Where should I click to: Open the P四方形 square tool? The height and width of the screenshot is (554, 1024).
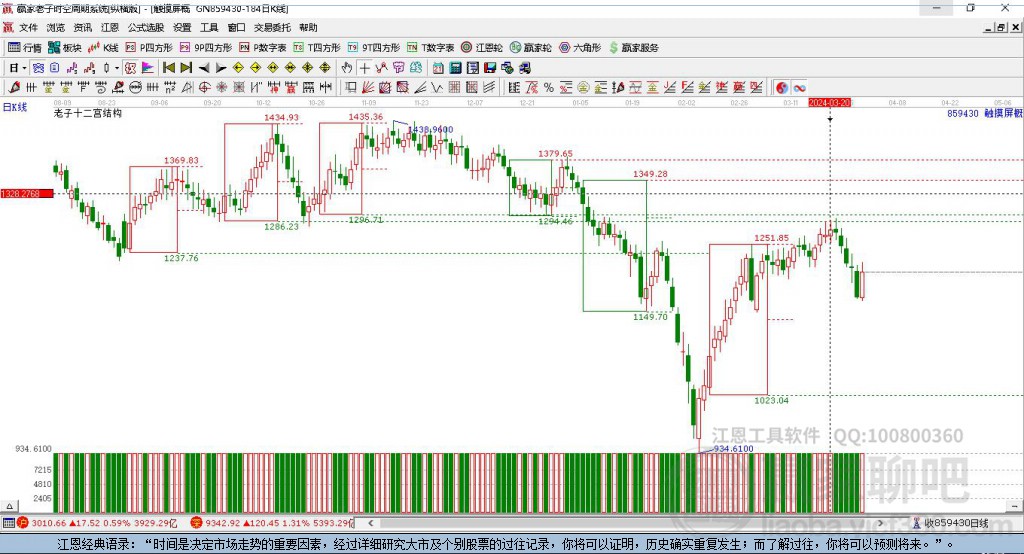(149, 48)
